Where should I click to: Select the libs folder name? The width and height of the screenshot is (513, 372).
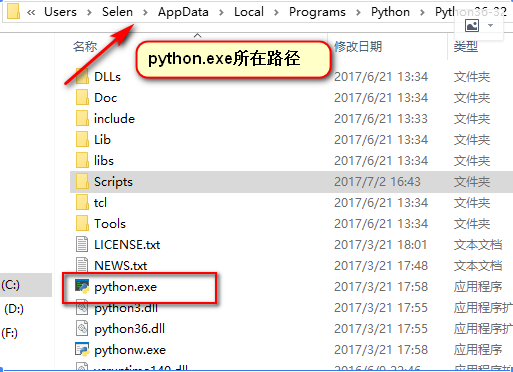(x=104, y=161)
